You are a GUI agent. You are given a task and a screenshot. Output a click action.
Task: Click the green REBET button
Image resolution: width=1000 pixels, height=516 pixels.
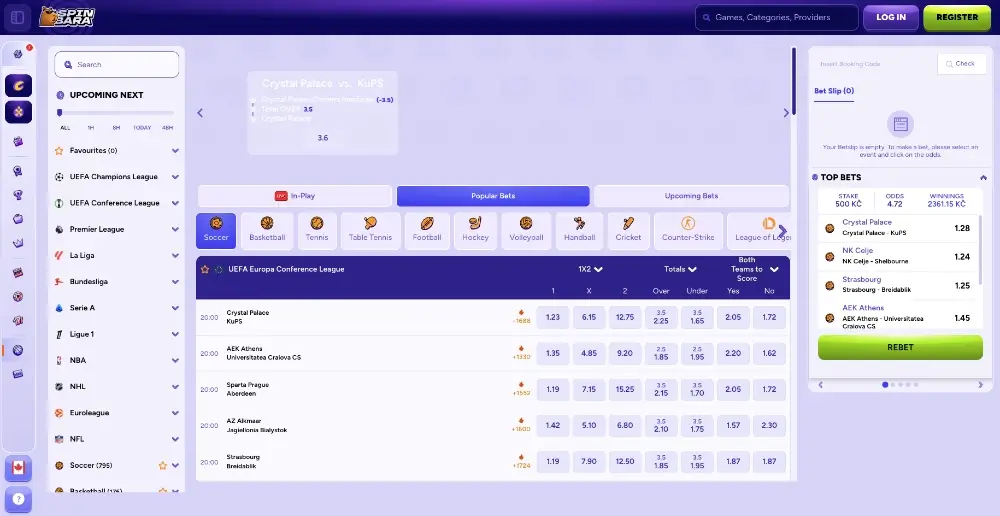[x=900, y=348]
